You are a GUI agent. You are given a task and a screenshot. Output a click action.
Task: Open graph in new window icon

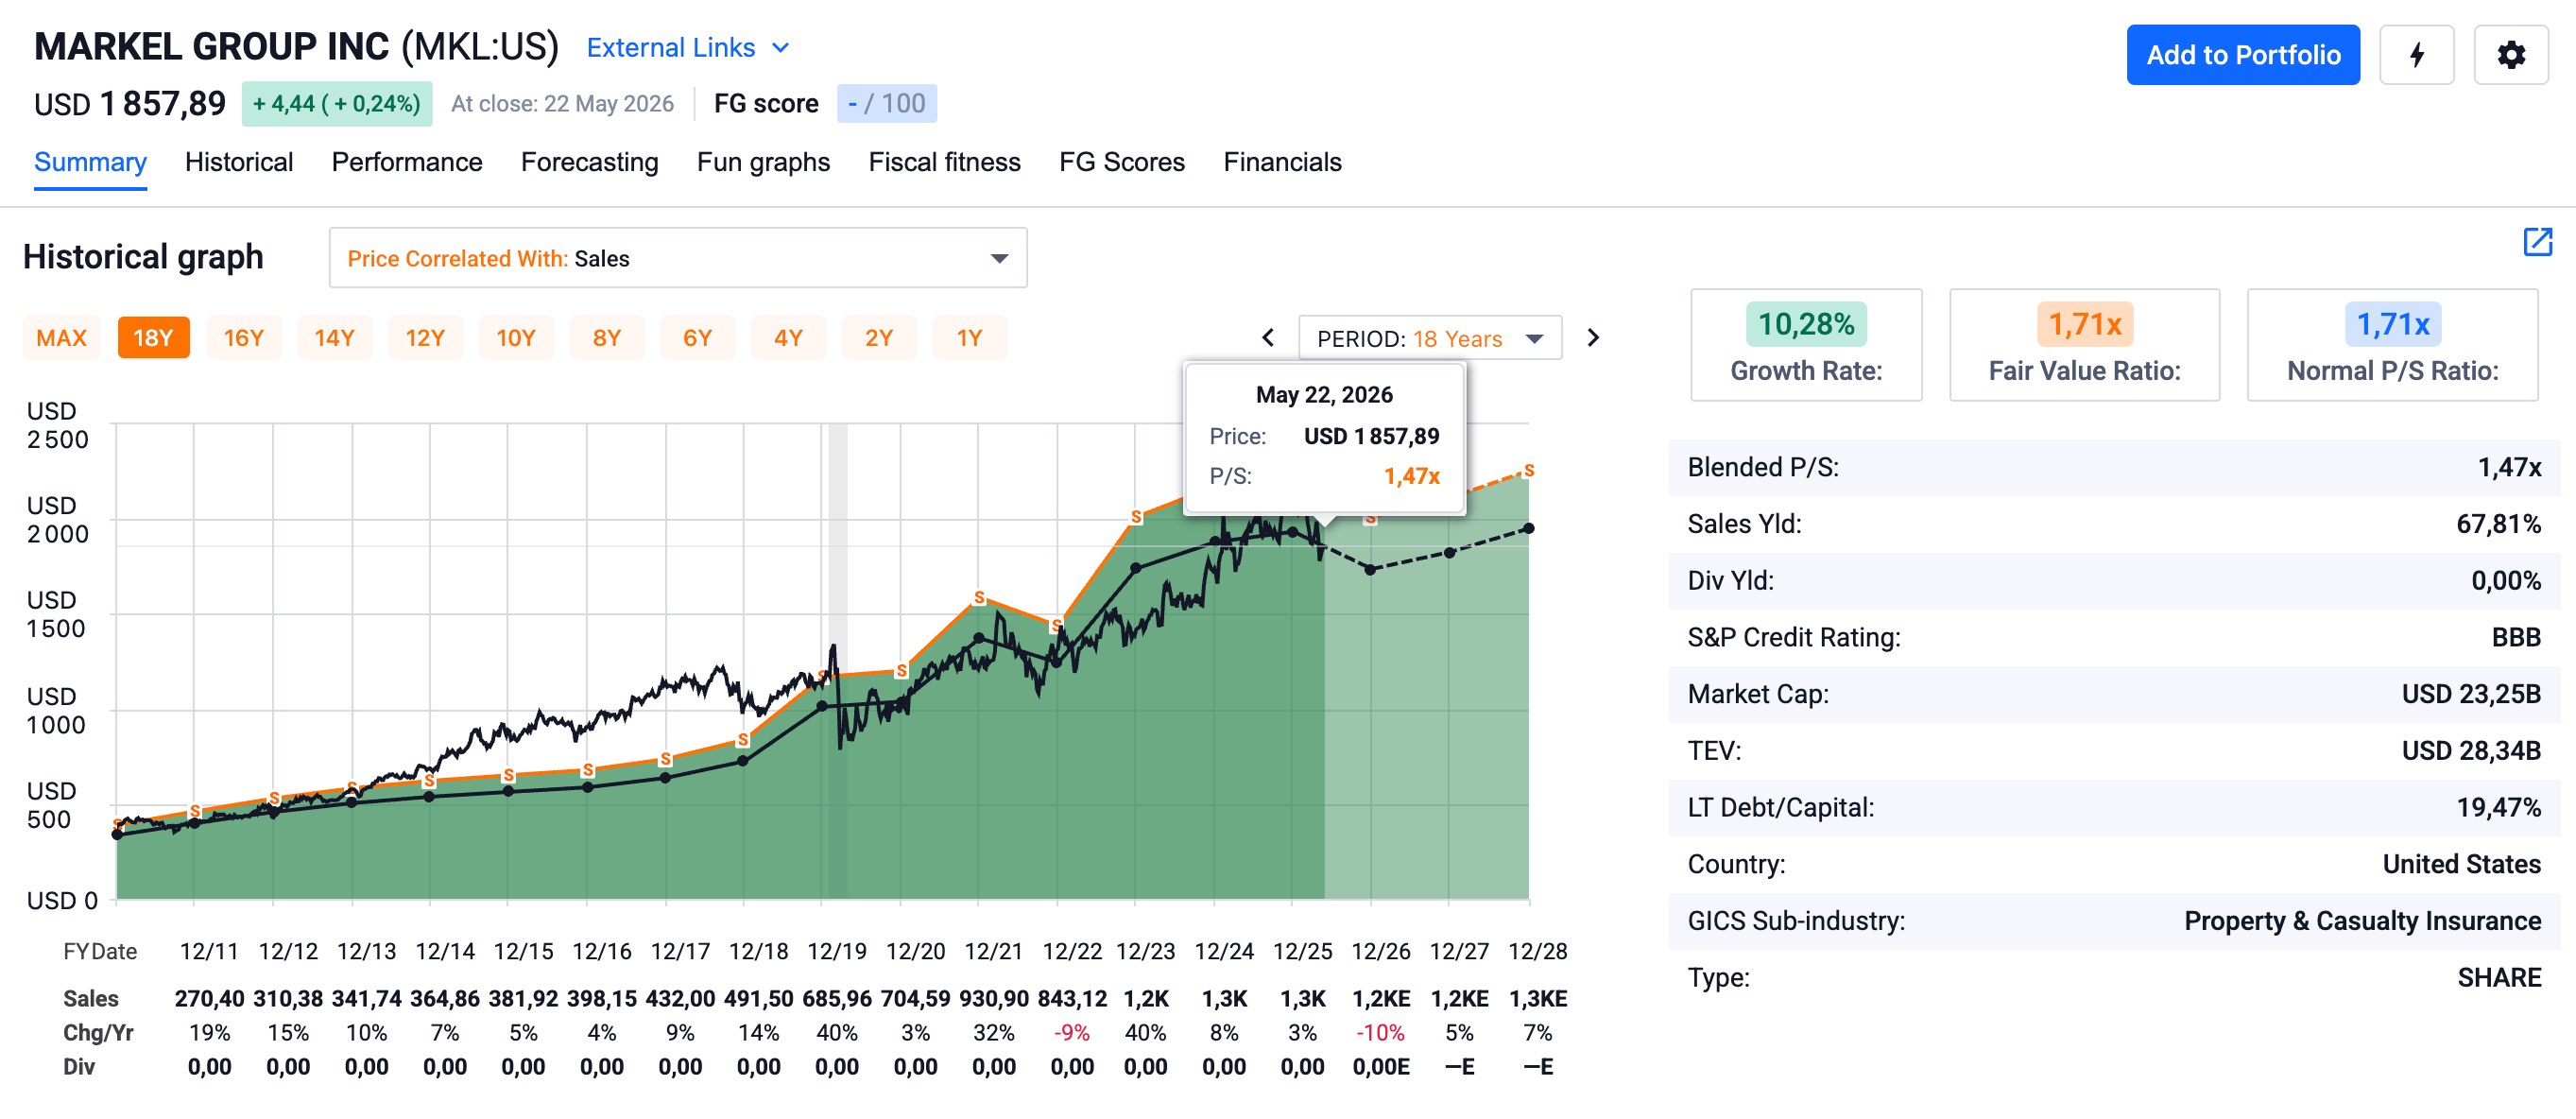click(x=2537, y=242)
